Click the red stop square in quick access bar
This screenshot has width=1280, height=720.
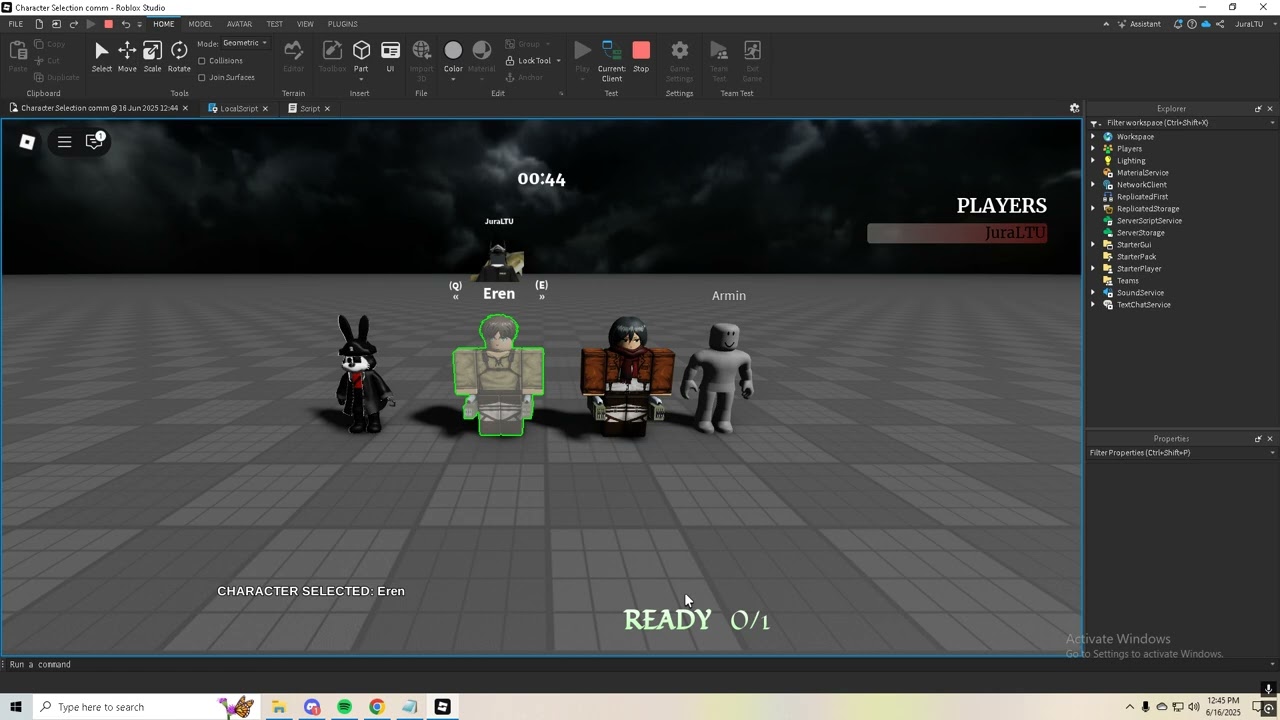pyautogui.click(x=108, y=24)
